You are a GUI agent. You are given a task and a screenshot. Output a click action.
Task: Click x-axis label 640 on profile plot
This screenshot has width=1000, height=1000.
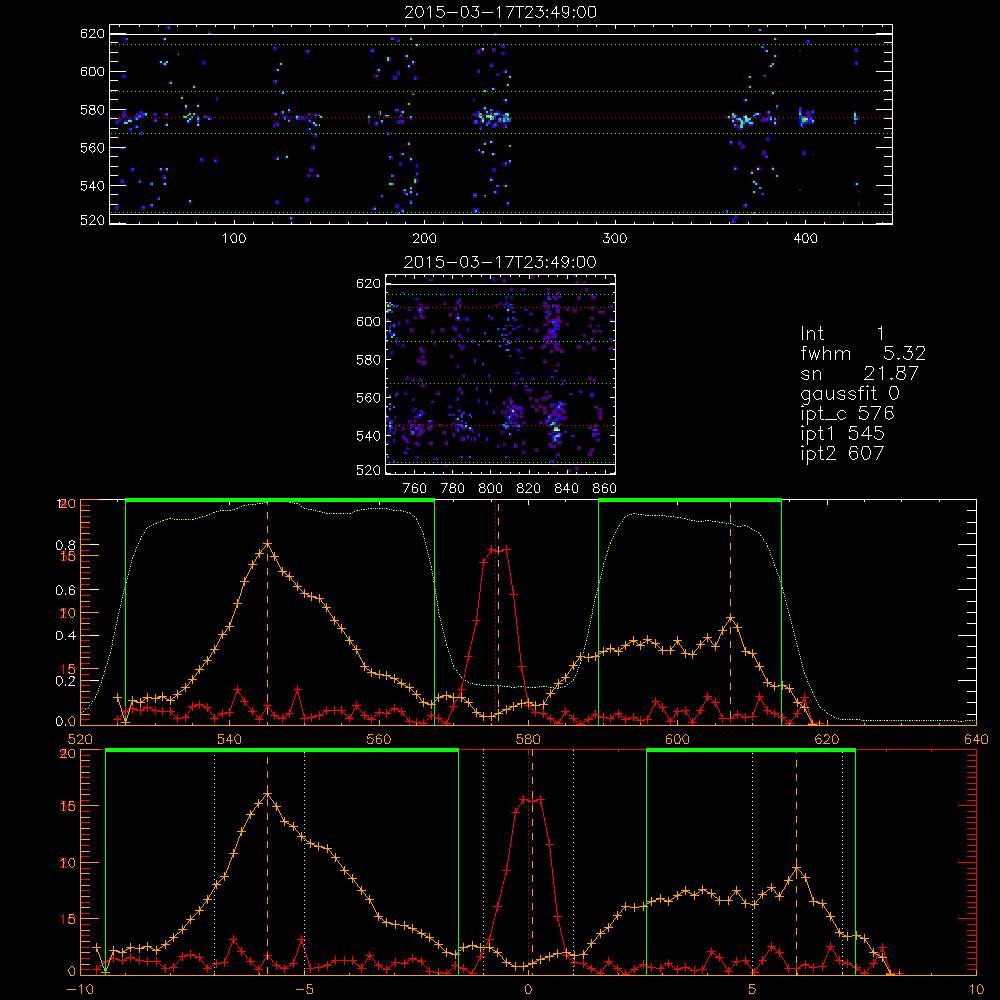coord(976,739)
